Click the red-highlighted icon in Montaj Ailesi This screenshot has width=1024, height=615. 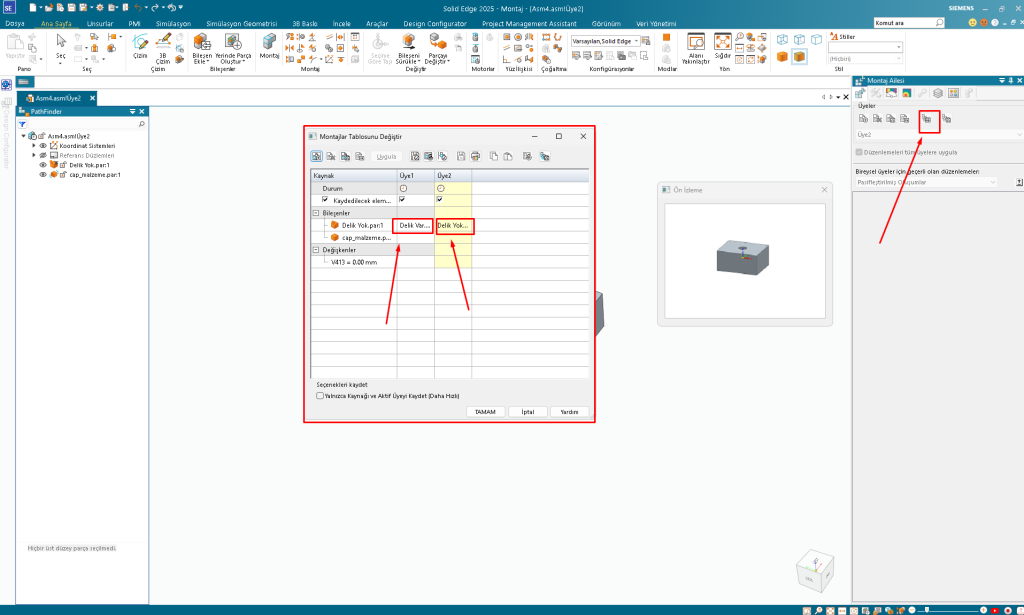[930, 119]
